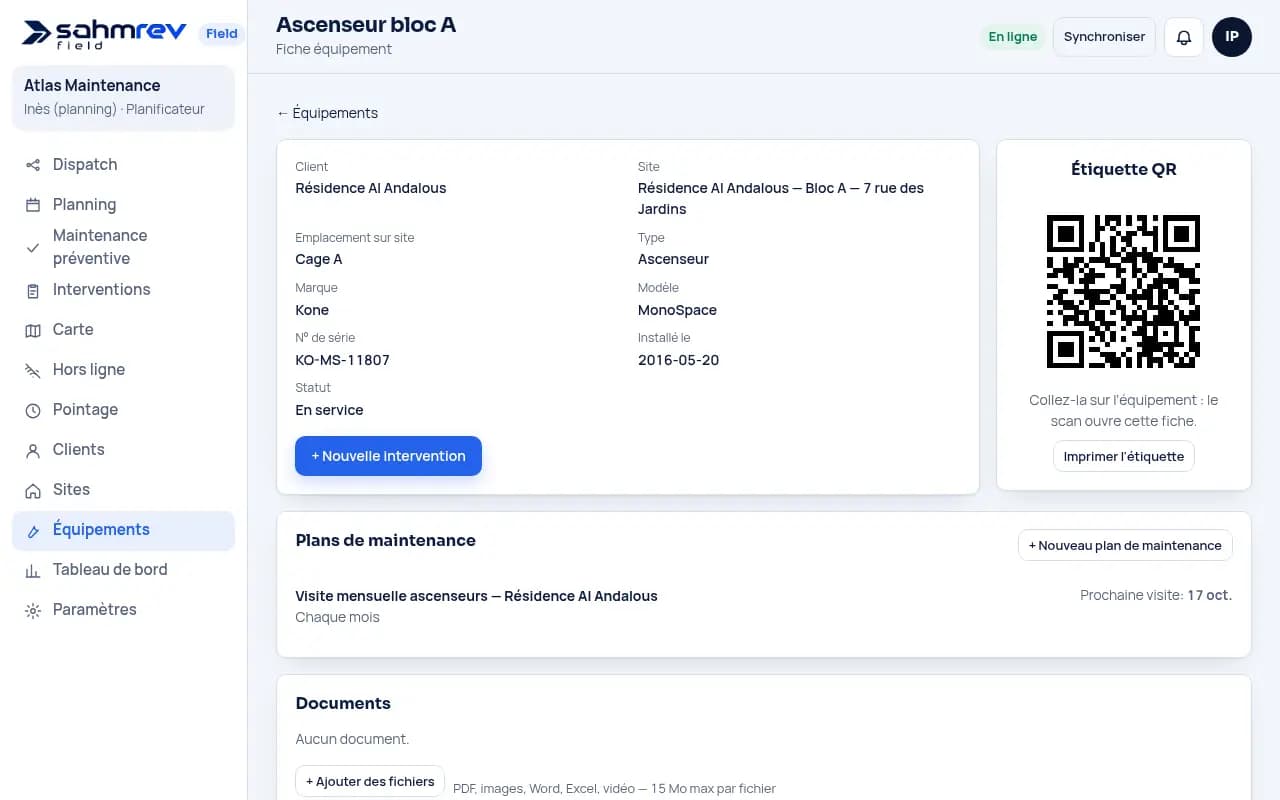Open Interventions from the sidebar

coord(123,290)
